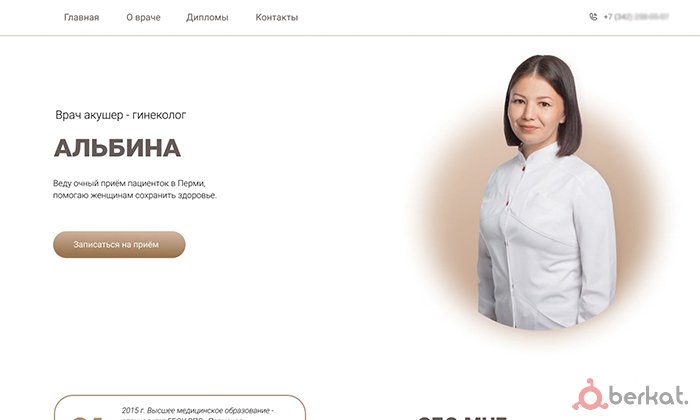Click the Записаться на приём button
700x420 pixels.
119,244
